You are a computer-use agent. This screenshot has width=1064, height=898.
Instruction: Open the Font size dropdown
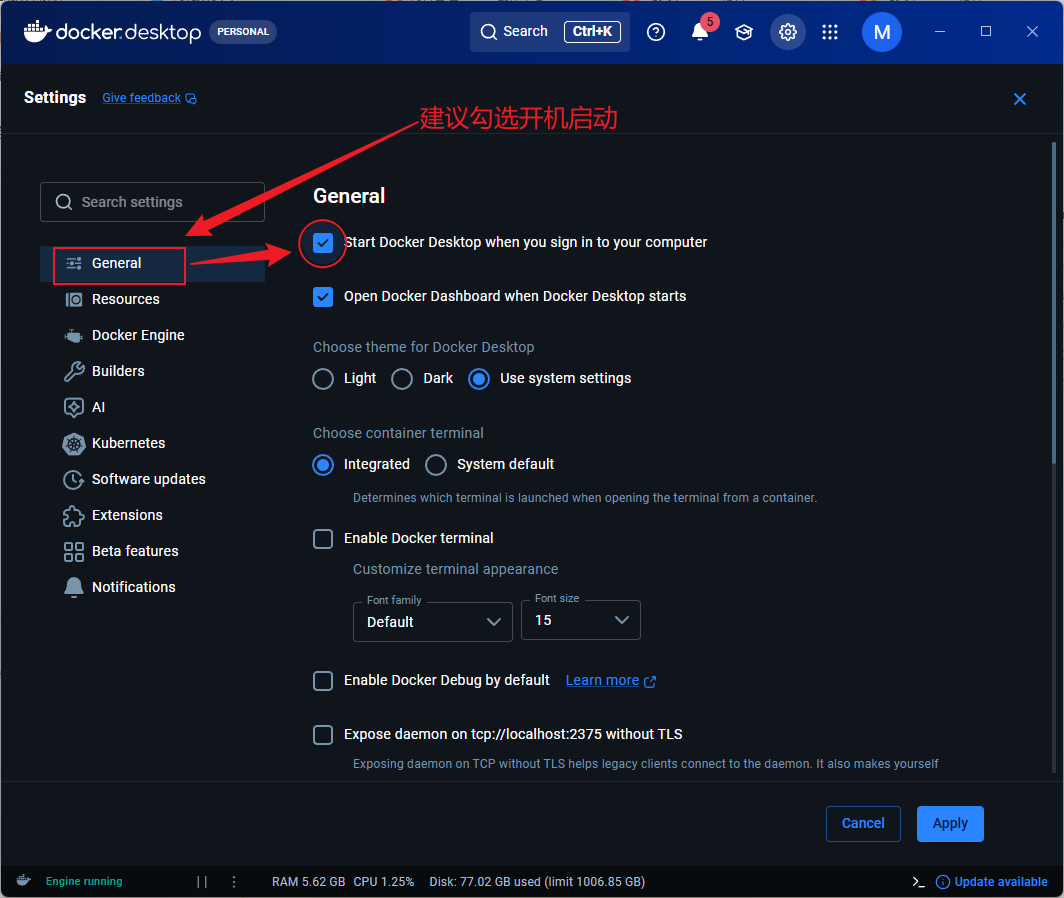pos(581,620)
